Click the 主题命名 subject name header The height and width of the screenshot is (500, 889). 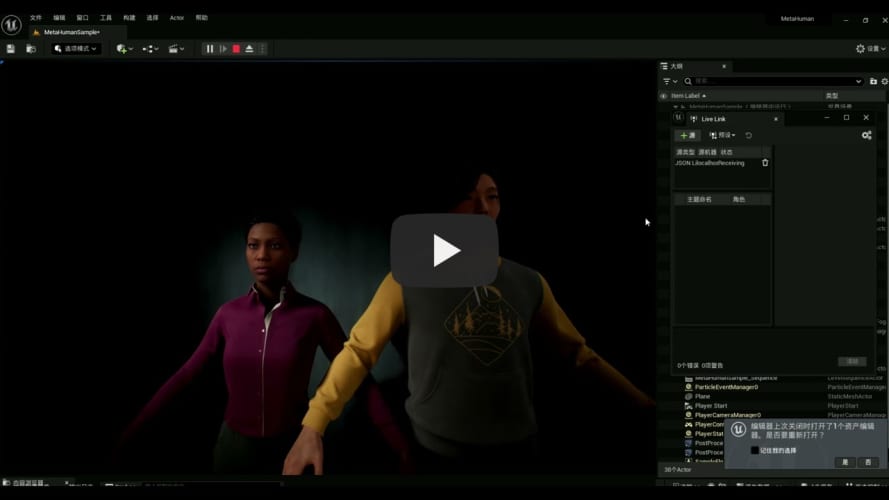pyautogui.click(x=699, y=200)
